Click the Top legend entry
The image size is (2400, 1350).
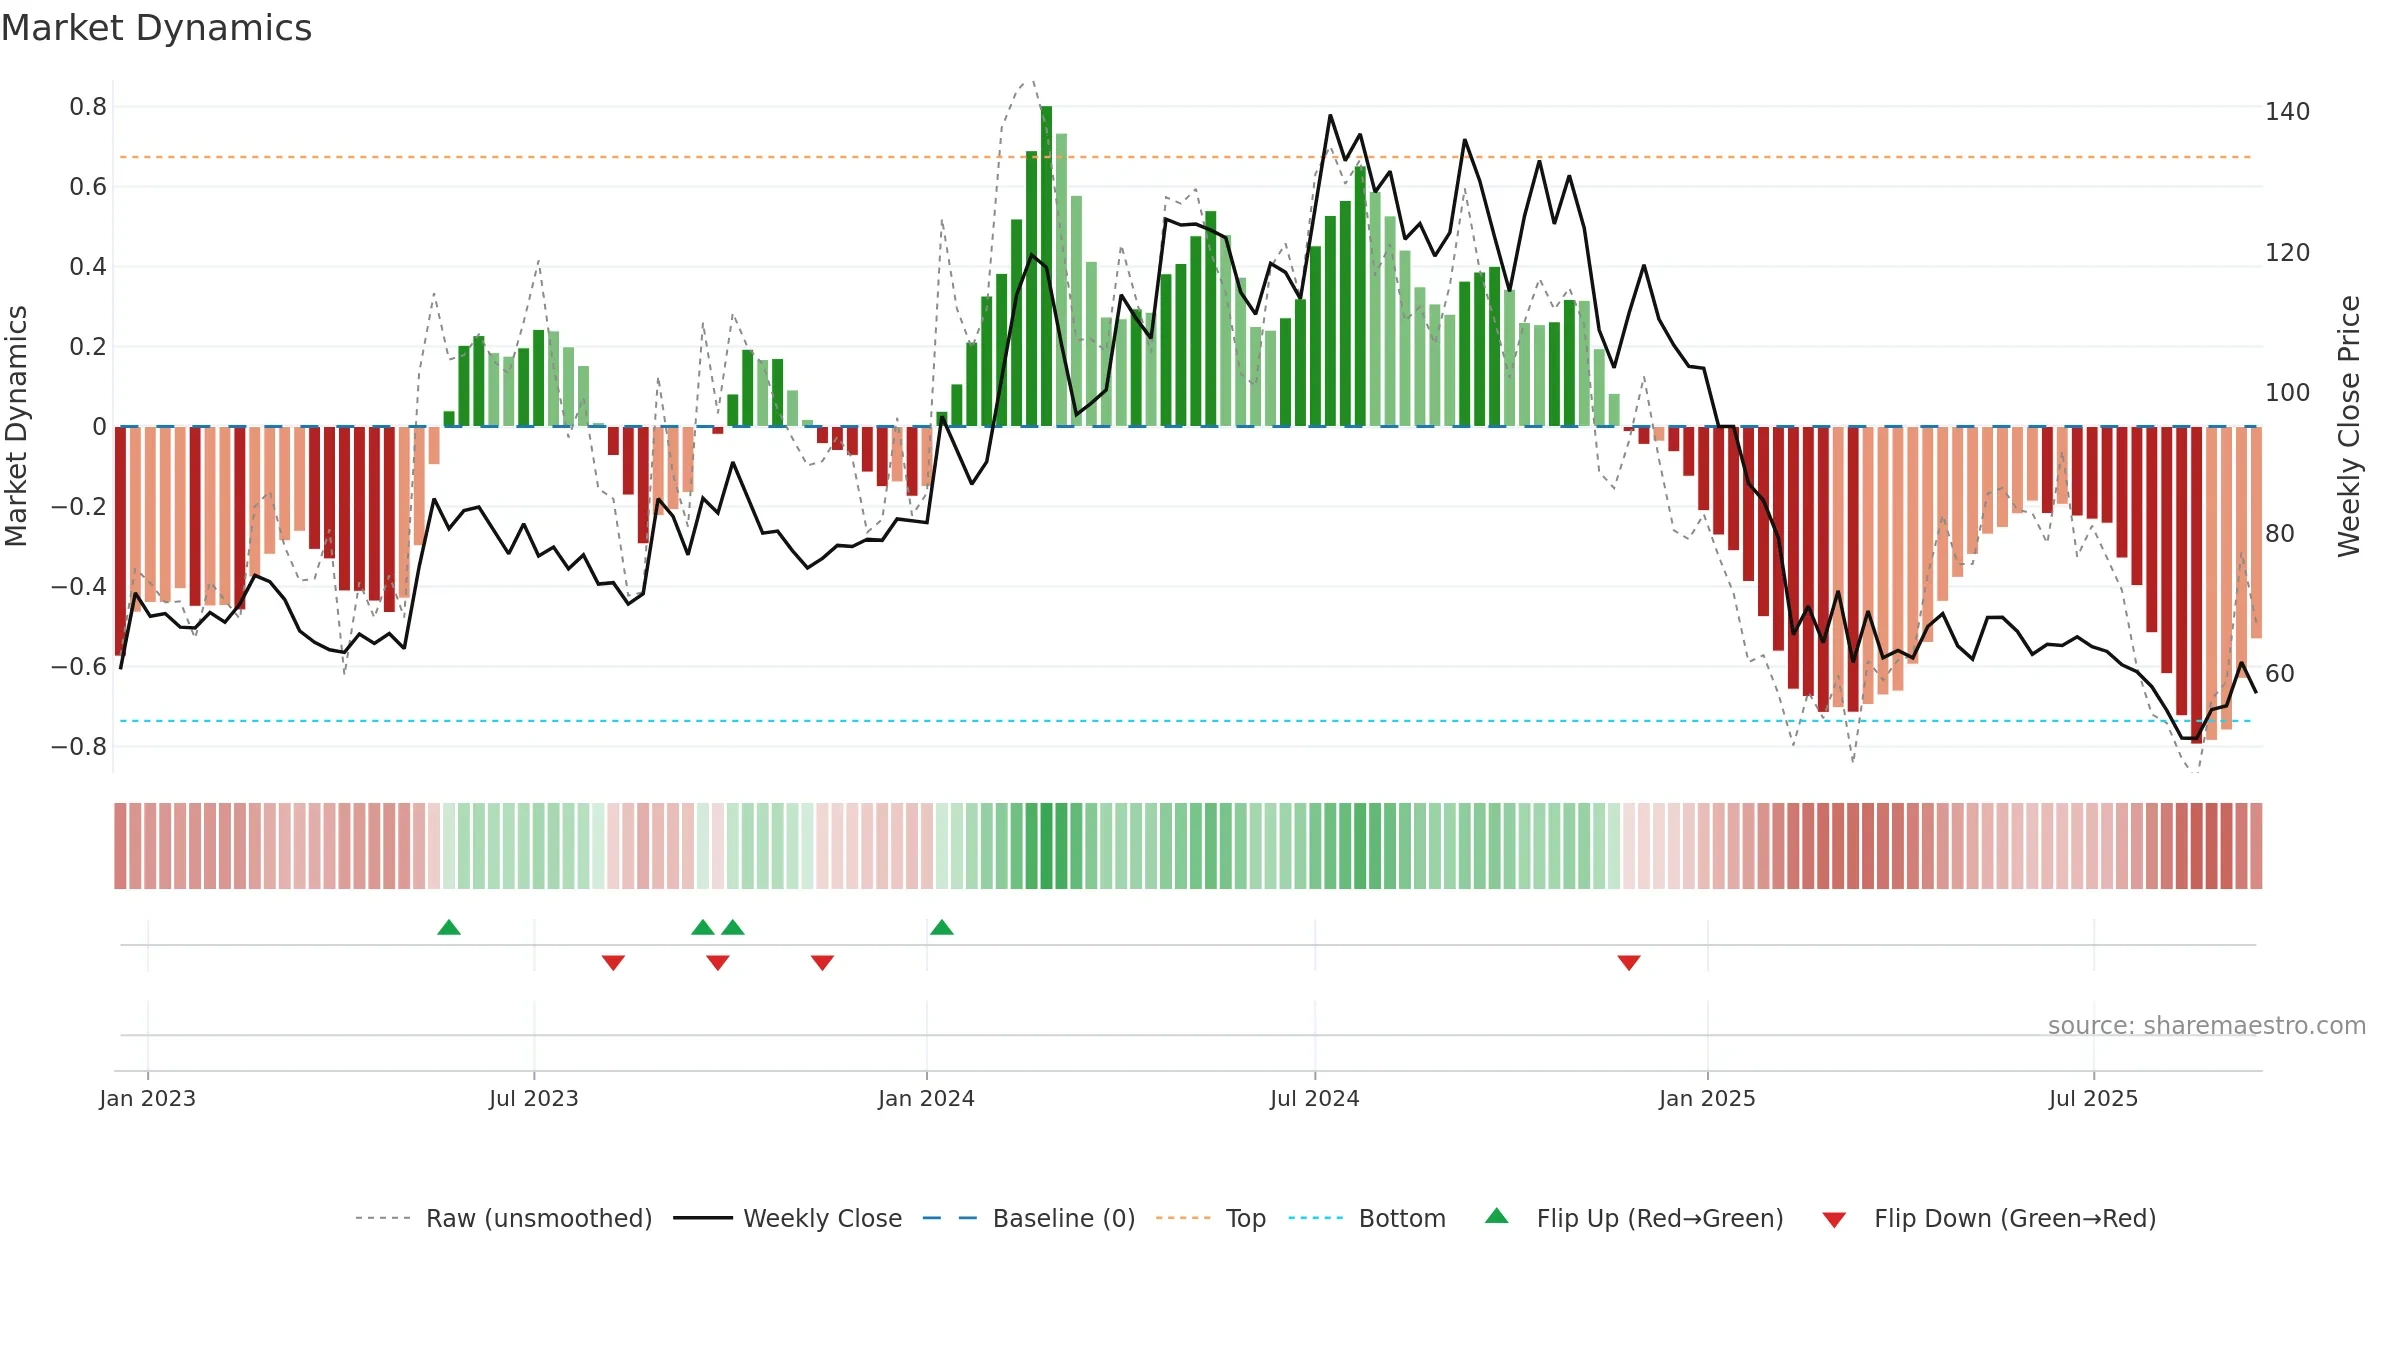pos(1211,1218)
